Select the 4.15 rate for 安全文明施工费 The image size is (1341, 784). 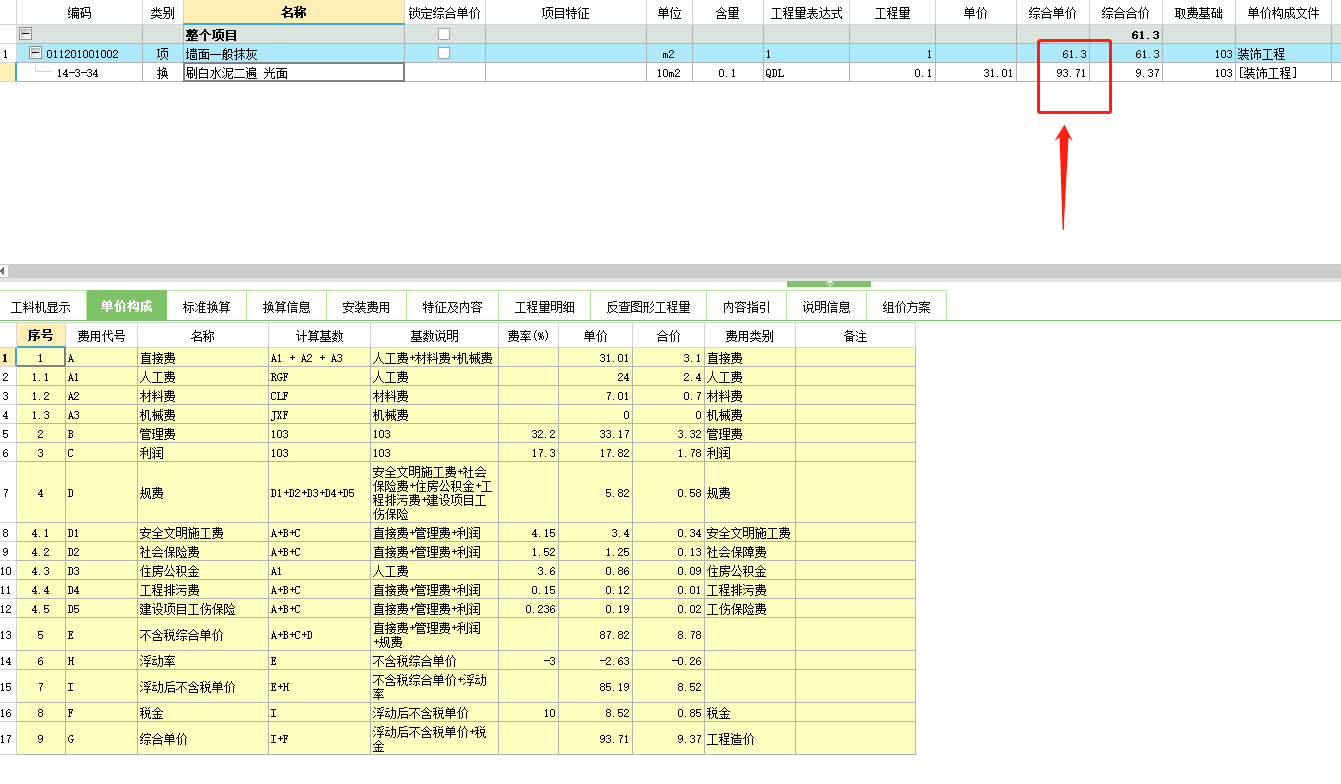(x=528, y=533)
